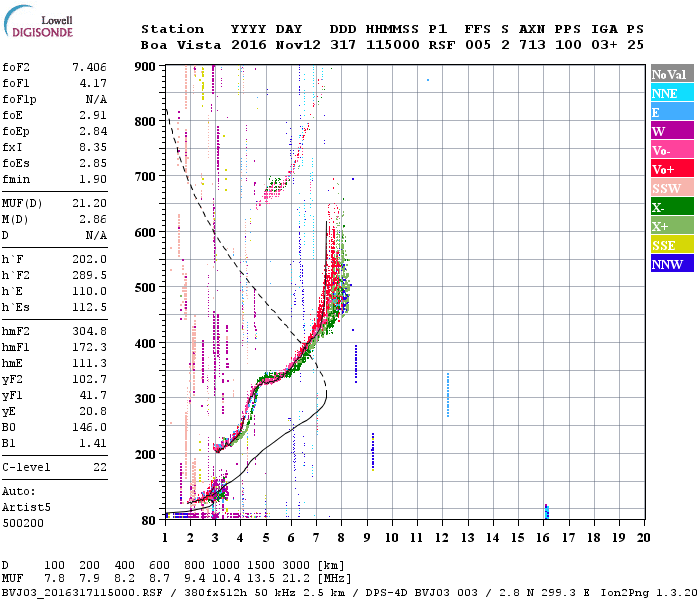Click the D 3000 distance table value
700x600 pixels.
[296, 566]
